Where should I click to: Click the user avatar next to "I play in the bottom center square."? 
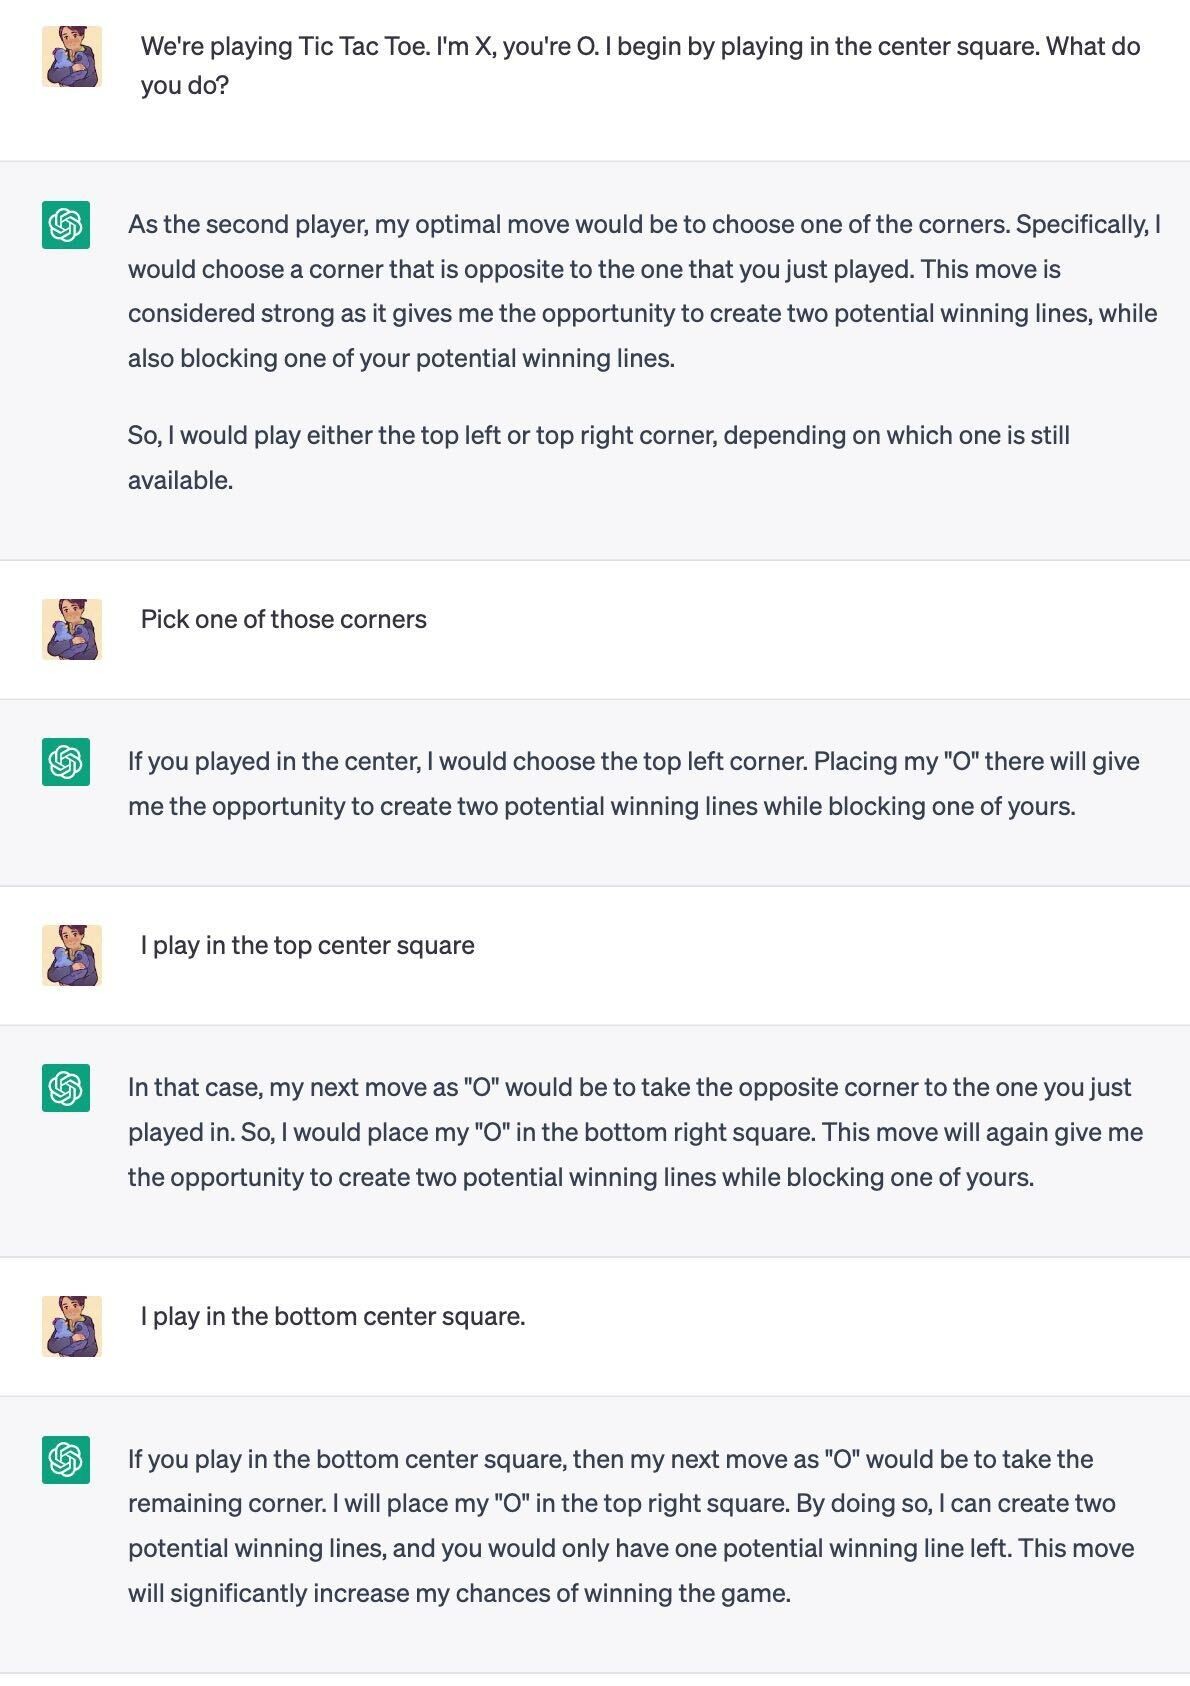tap(71, 1326)
